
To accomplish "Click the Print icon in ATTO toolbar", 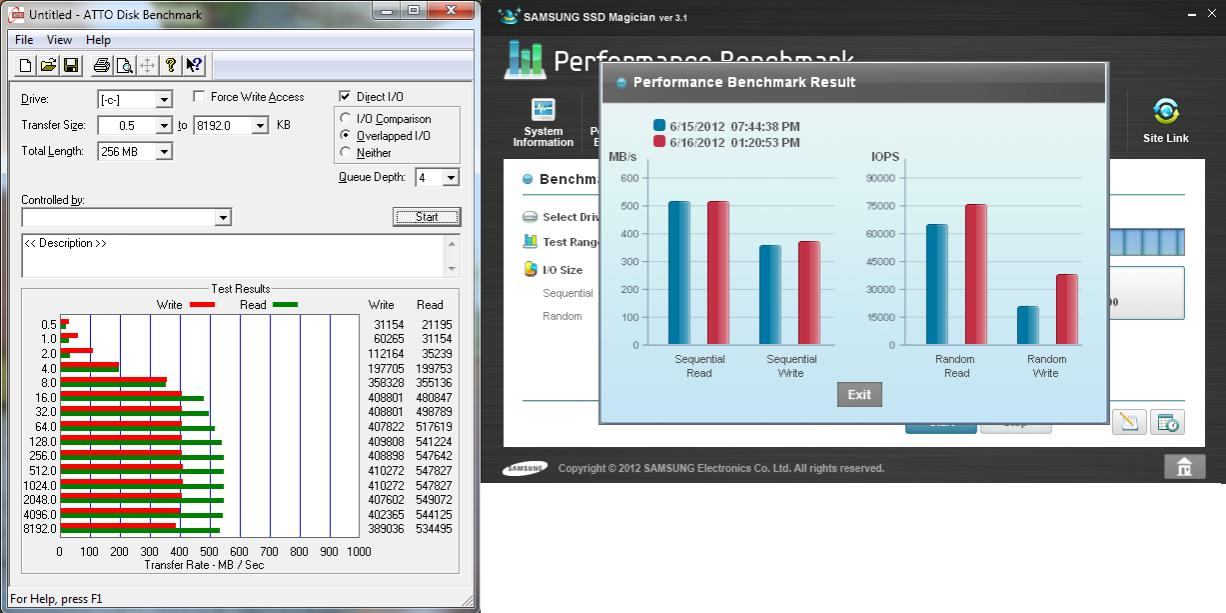I will click(x=101, y=65).
